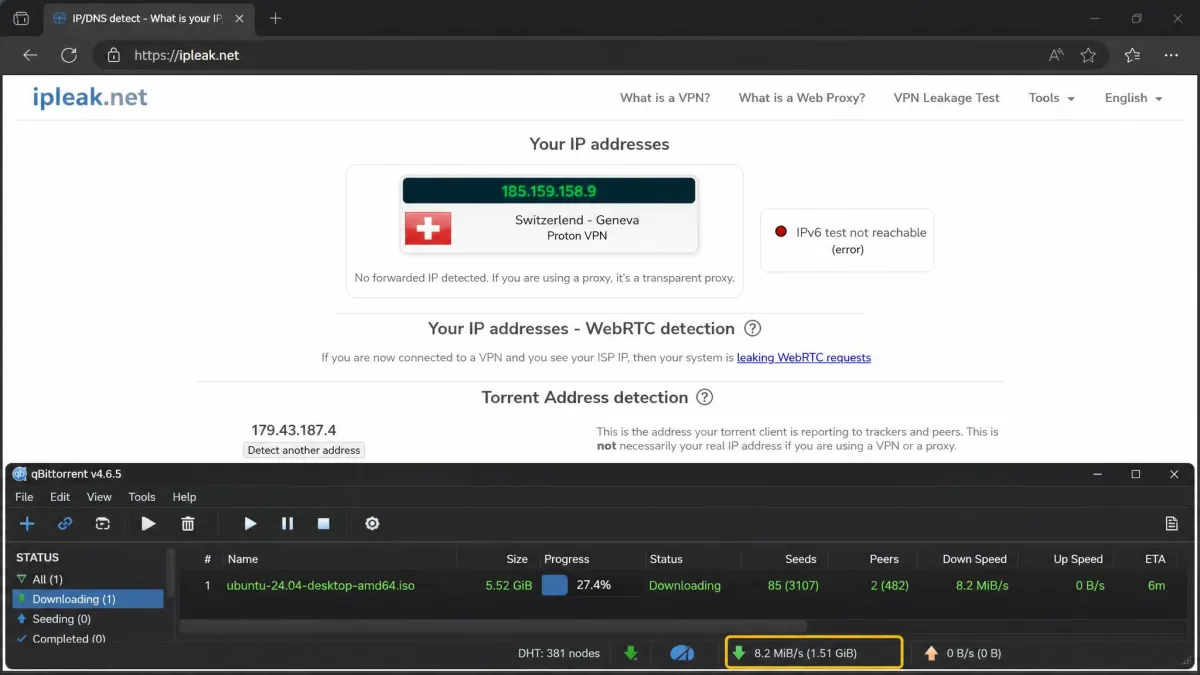Click the Detect another address button
Viewport: 1200px width, 675px height.
coord(304,450)
